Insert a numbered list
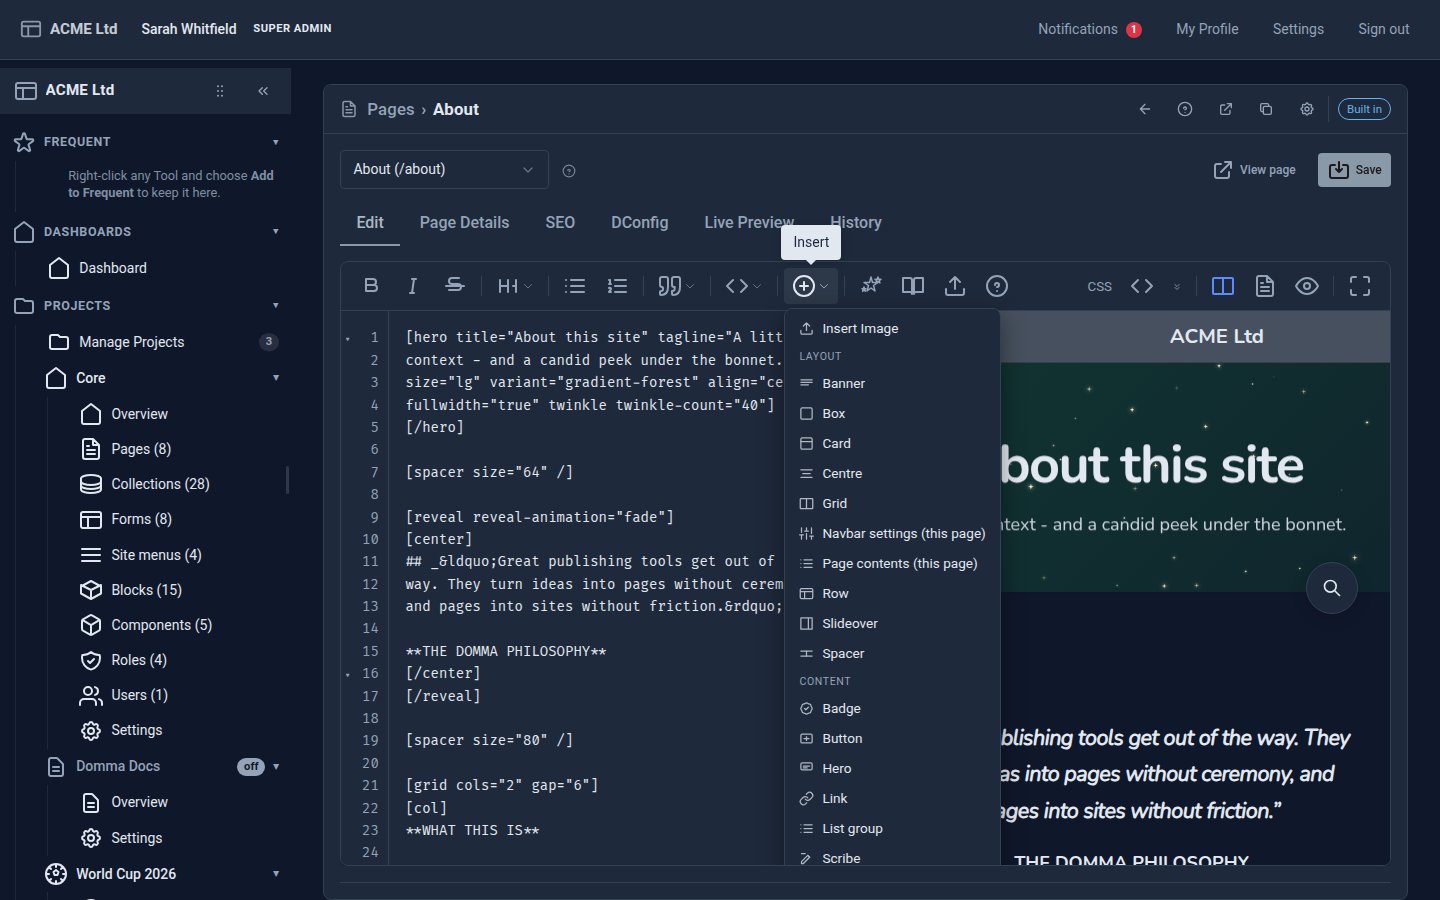 click(617, 286)
